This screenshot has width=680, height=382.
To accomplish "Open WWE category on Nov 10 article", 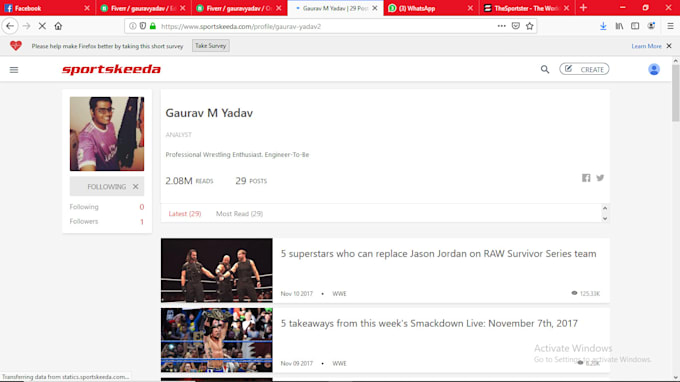I will coord(339,294).
